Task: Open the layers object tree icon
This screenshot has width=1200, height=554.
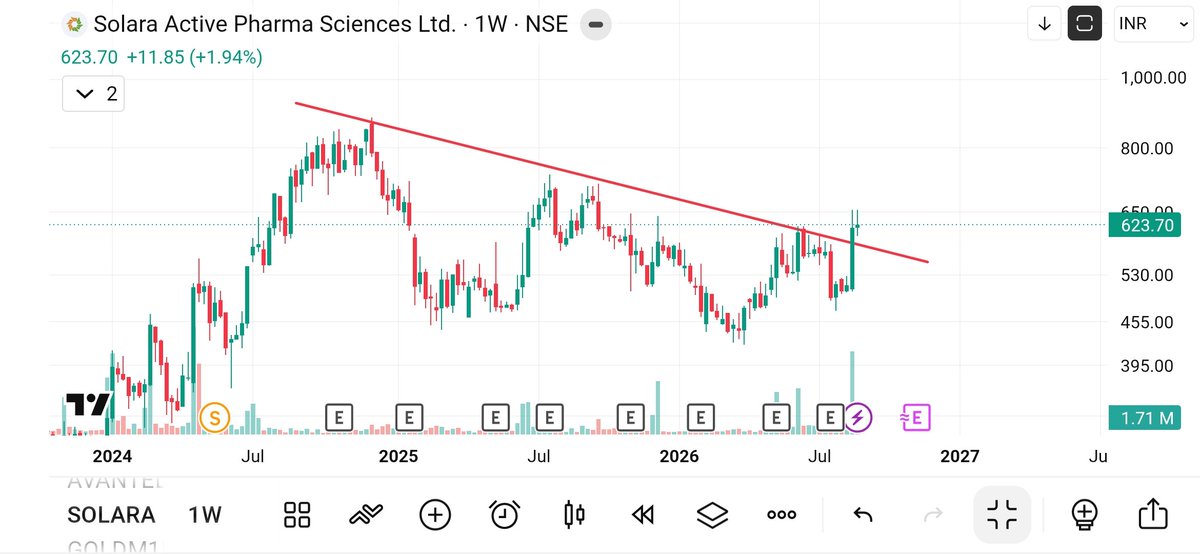Action: click(x=712, y=515)
